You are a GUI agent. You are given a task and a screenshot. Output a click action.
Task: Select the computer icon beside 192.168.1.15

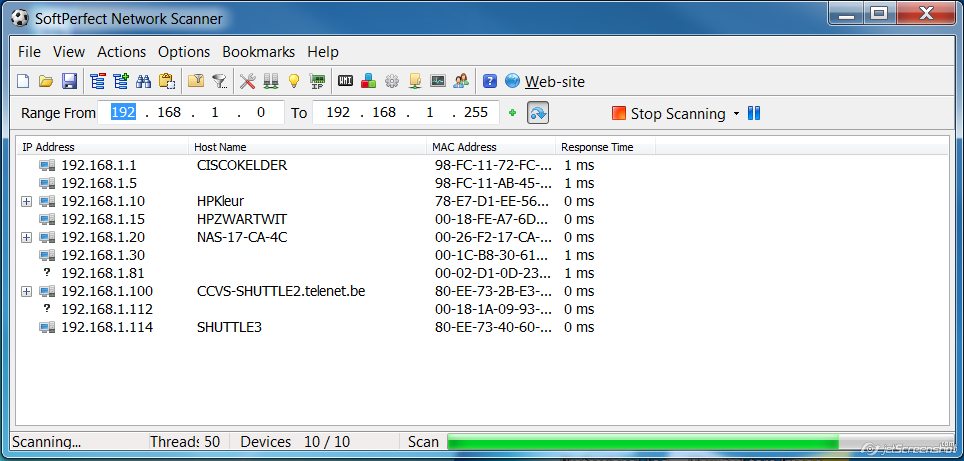pos(47,219)
